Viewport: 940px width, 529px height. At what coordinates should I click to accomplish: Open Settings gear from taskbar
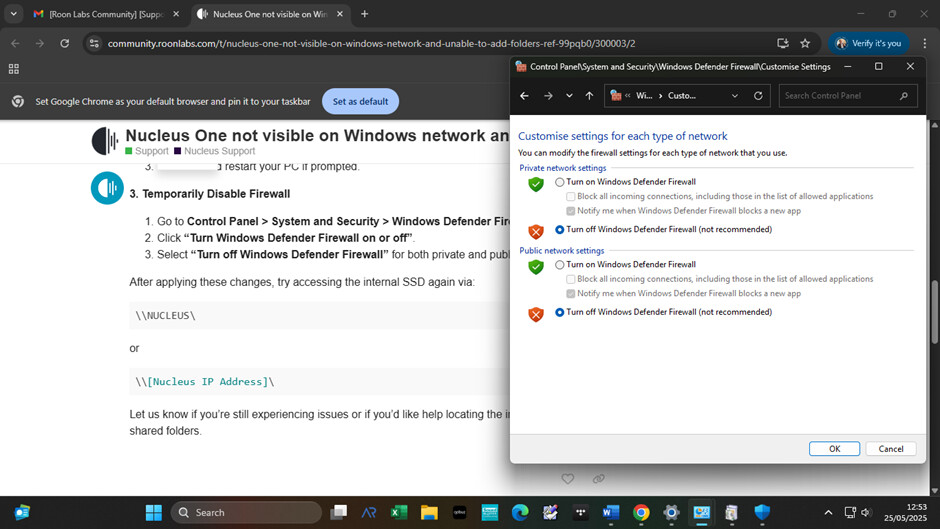671,513
